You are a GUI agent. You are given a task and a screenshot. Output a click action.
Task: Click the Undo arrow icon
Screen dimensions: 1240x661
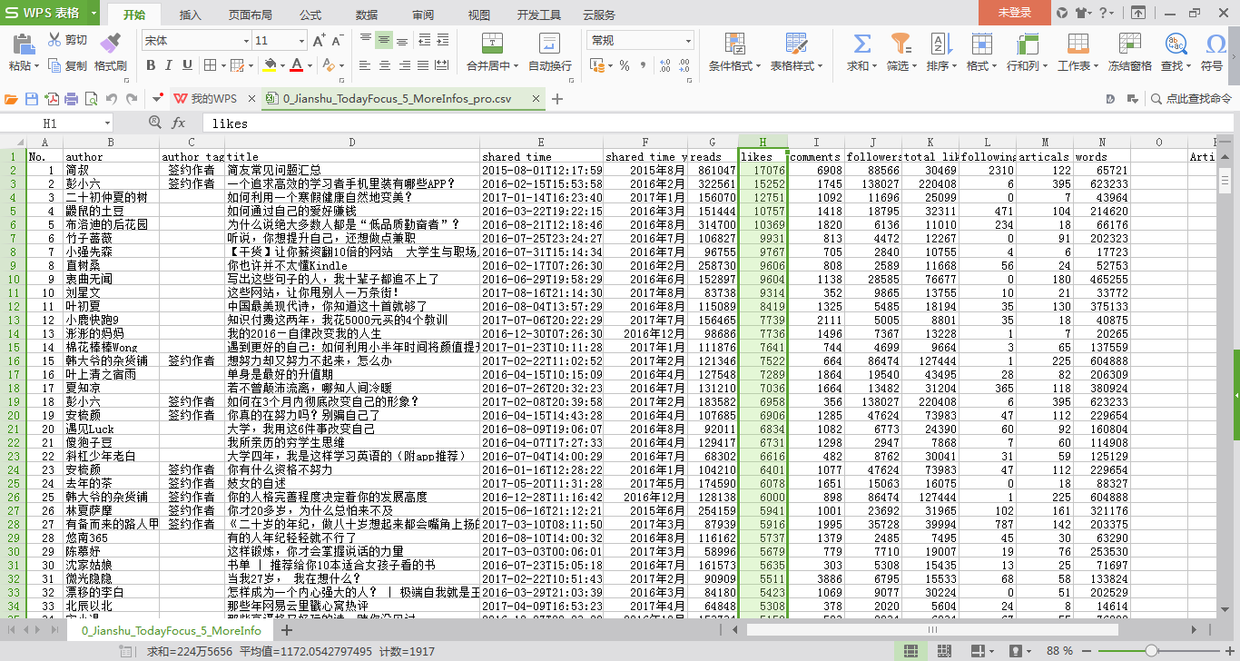(x=111, y=99)
